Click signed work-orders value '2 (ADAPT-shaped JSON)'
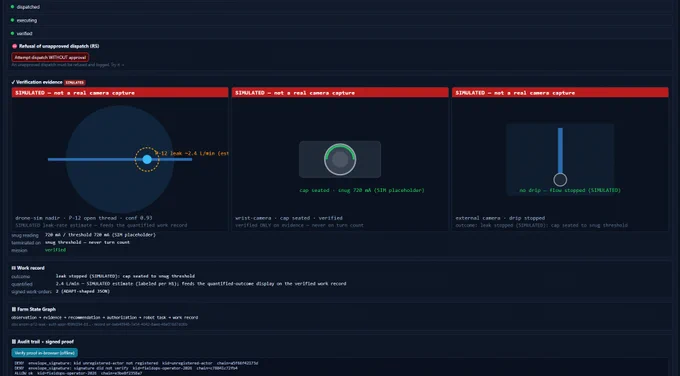This screenshot has height=376, width=680. pyautogui.click(x=82, y=291)
